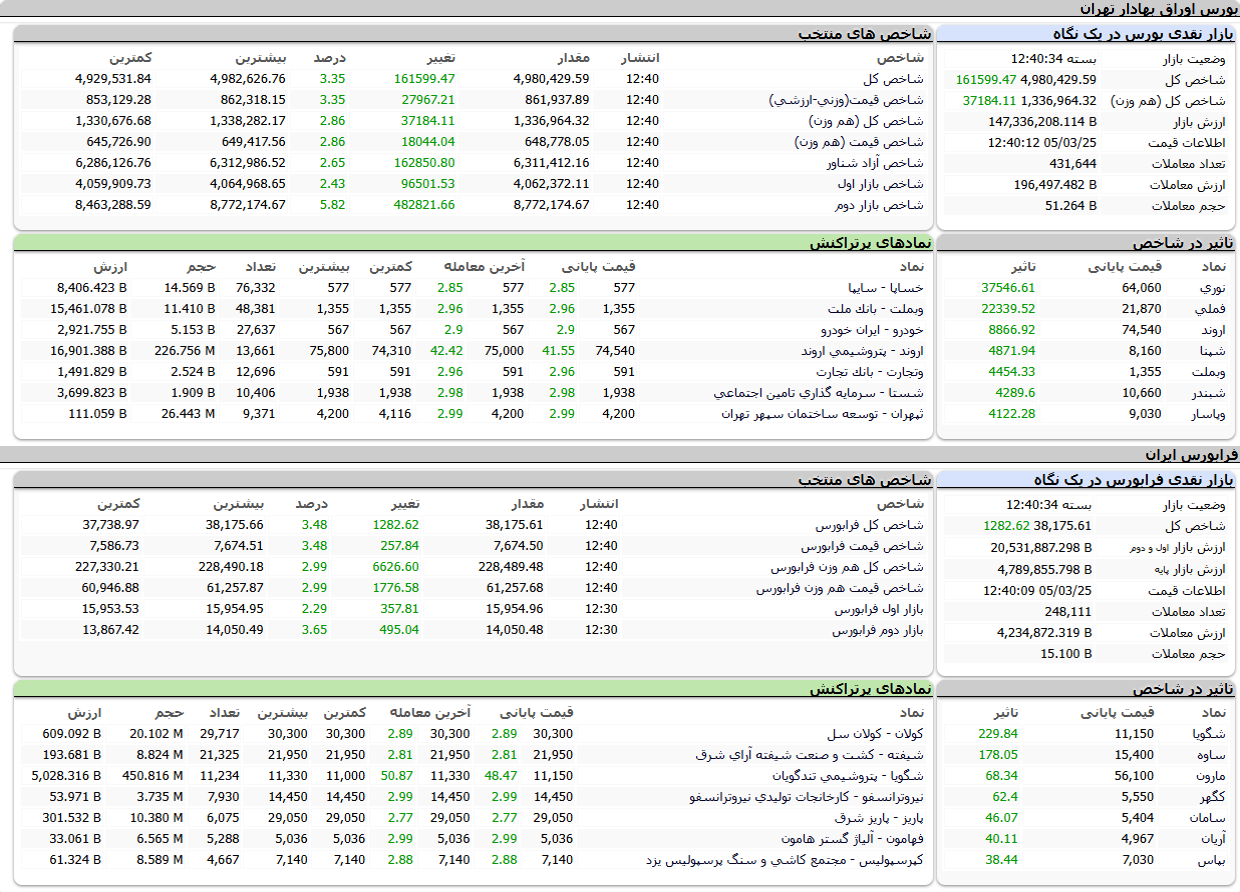Select بپاس in the Farabourse index effect list
Screen dimensions: 1240x892
pyautogui.click(x=1211, y=860)
